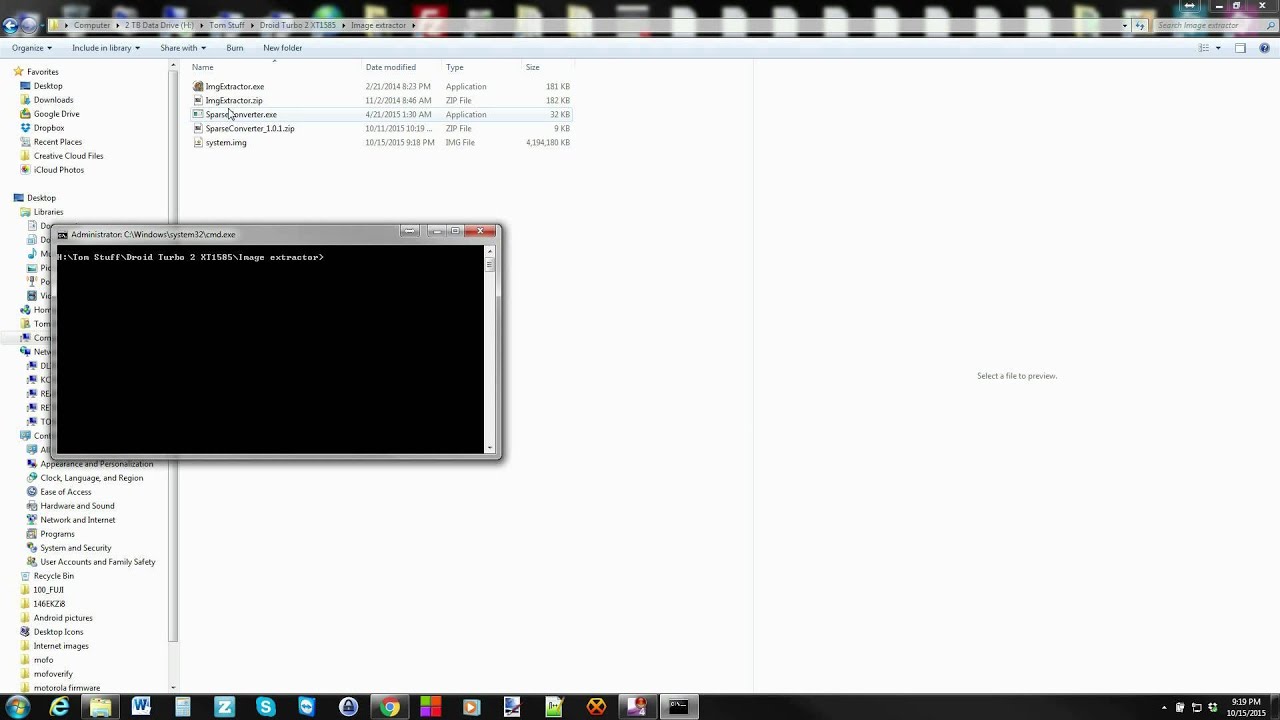Open cmd.exe window system menu icon
Screen dimensions: 1280x720
(x=62, y=235)
